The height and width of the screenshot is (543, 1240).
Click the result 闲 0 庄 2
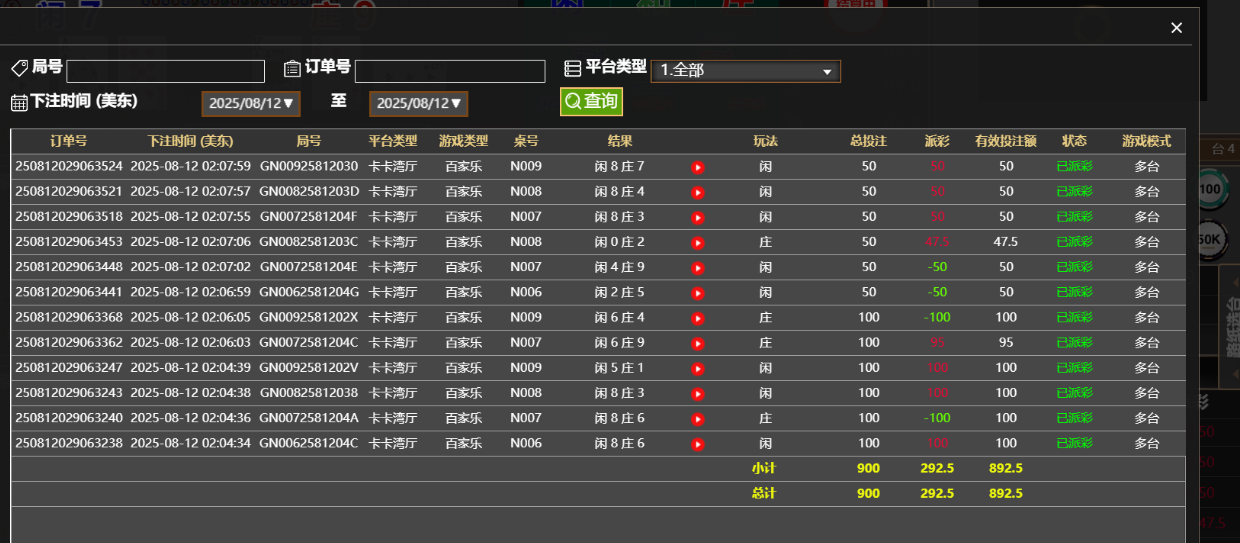620,241
